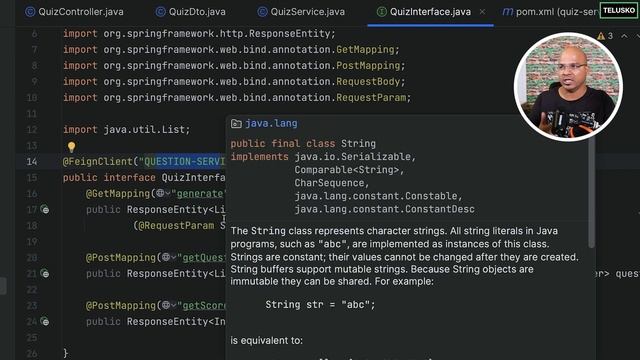Screen dimensions: 640x360
Task: Click the line 21 gutter implementation icon
Action: [x=45, y=274]
